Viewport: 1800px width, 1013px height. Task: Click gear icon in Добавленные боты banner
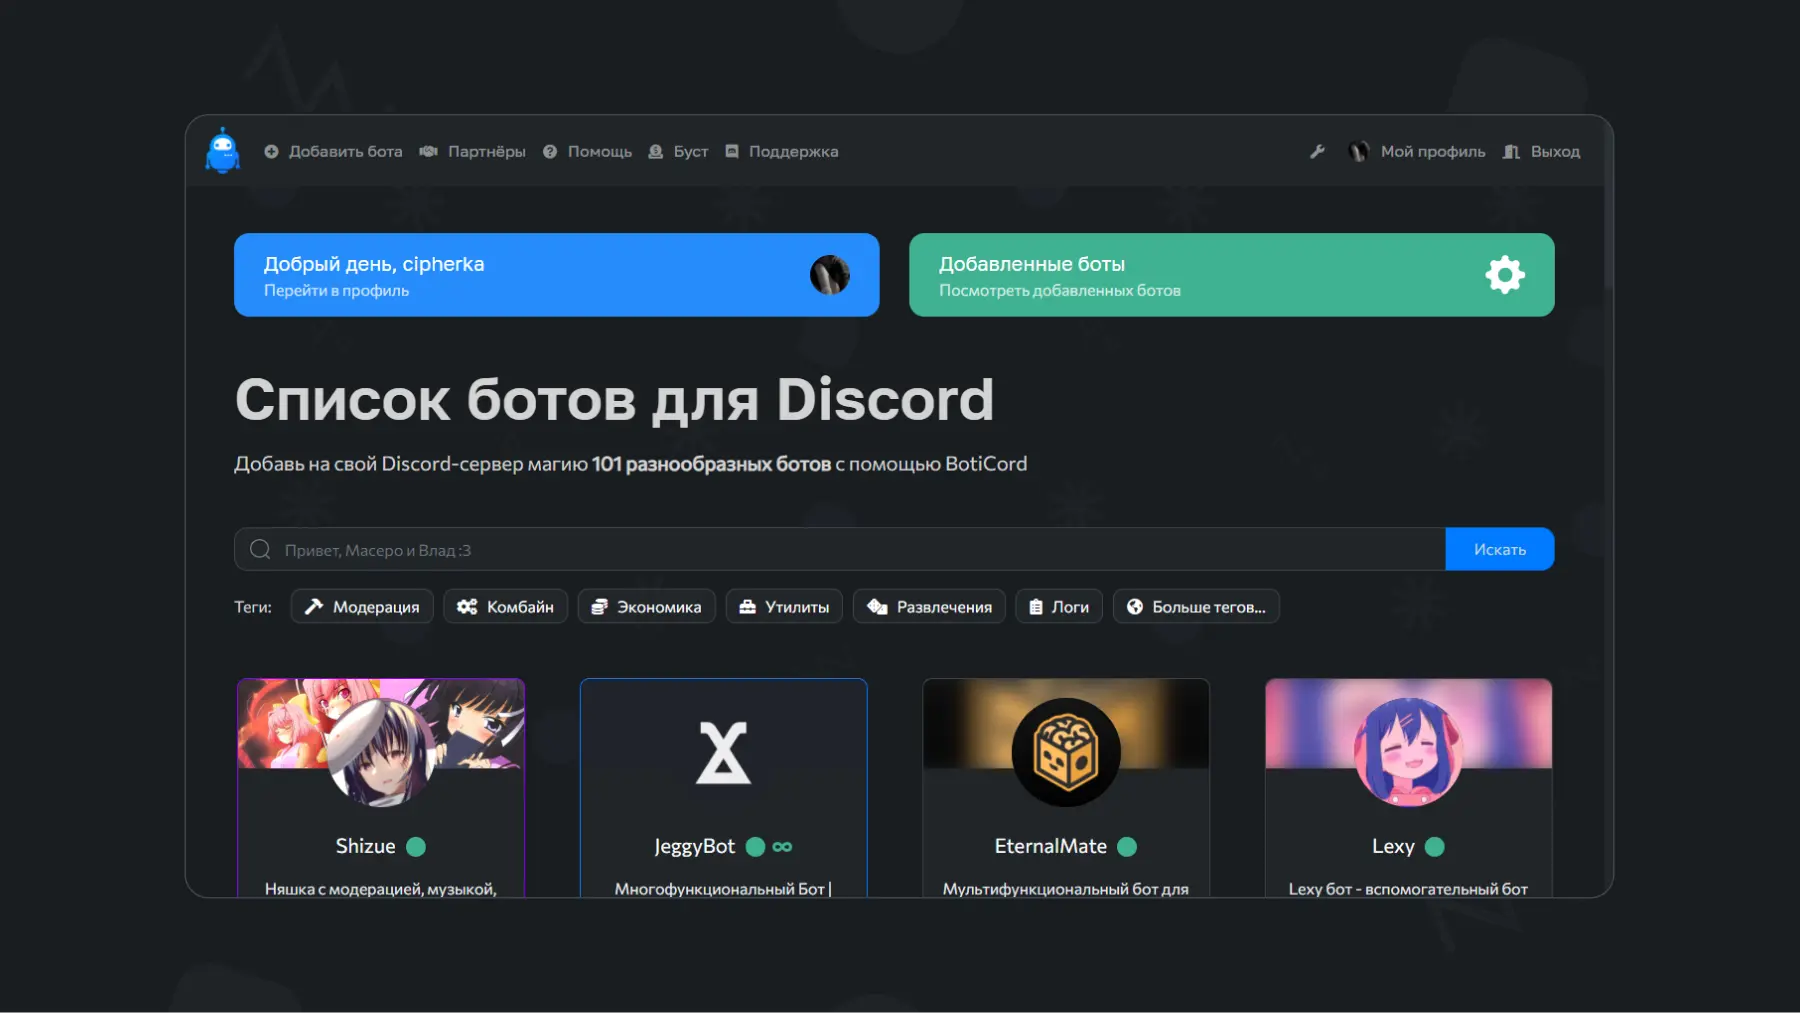pos(1505,275)
